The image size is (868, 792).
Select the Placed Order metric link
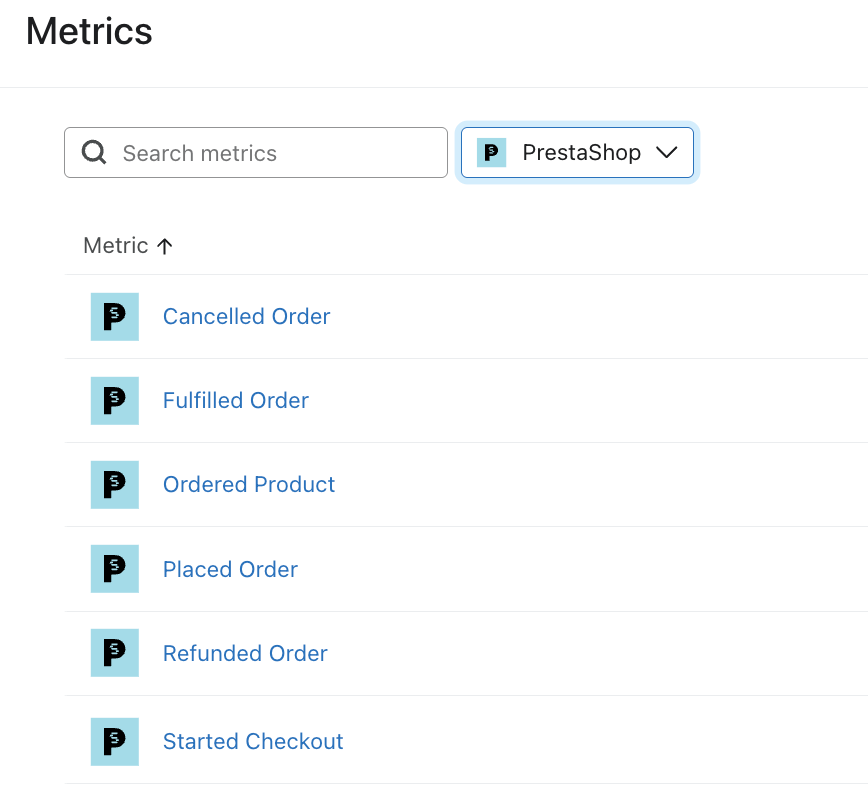(230, 570)
